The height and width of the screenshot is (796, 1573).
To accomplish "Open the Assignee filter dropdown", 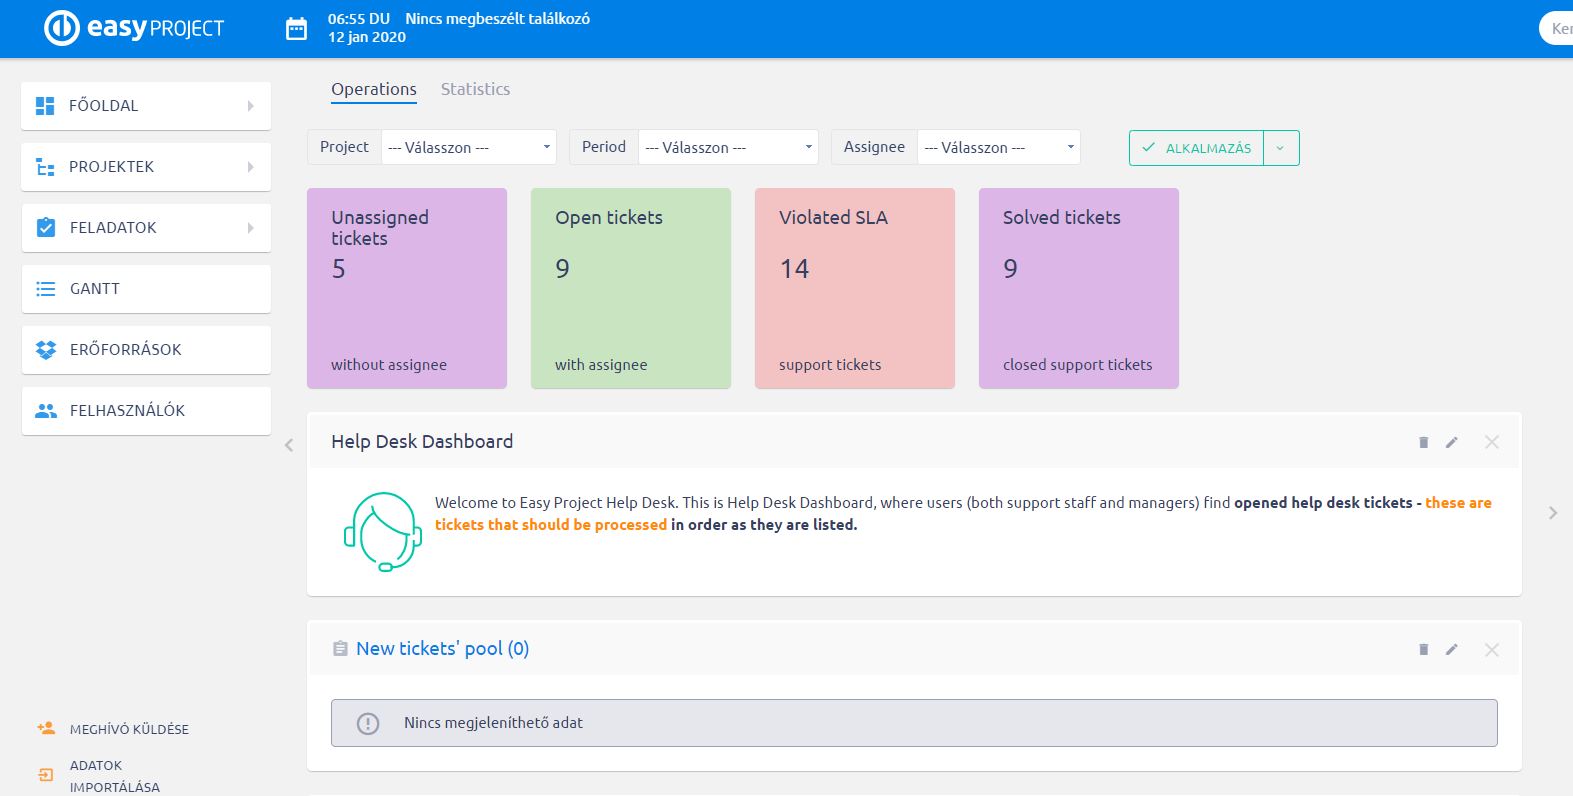I will [998, 148].
